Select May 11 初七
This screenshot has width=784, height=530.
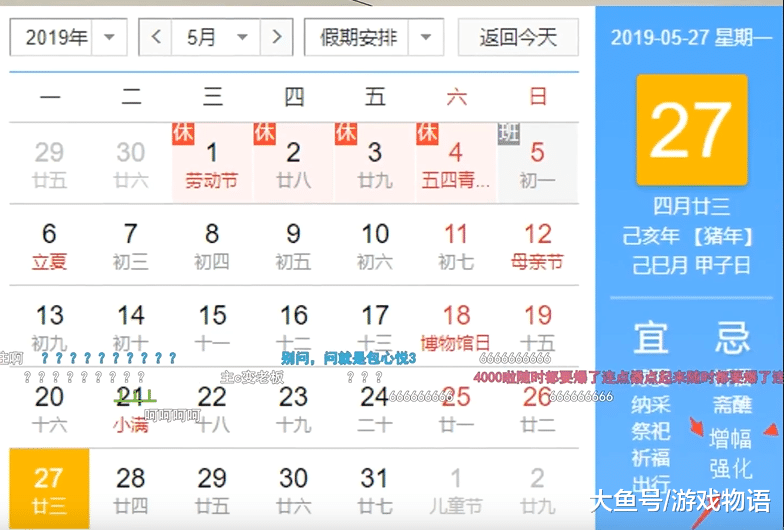click(x=456, y=245)
